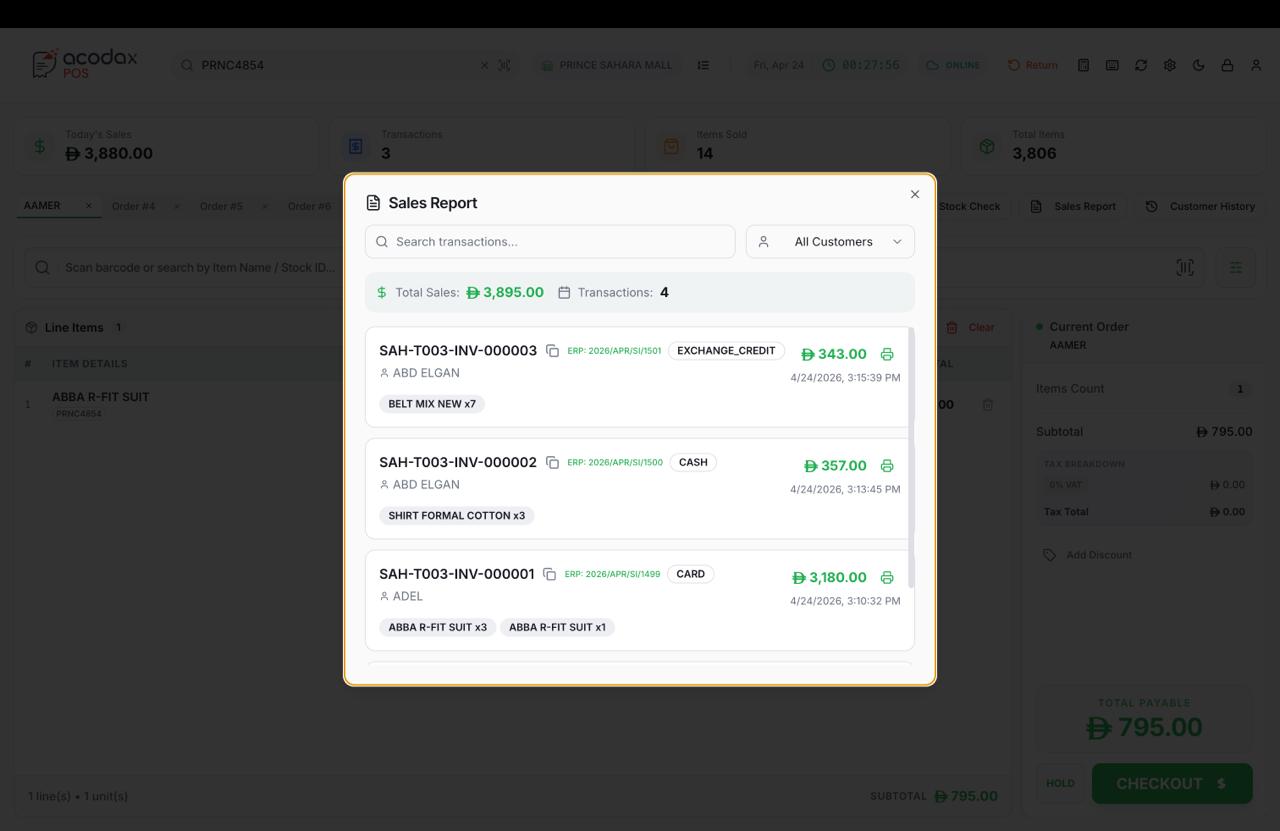Click the customer name ADEL
1280x831 pixels.
click(408, 596)
